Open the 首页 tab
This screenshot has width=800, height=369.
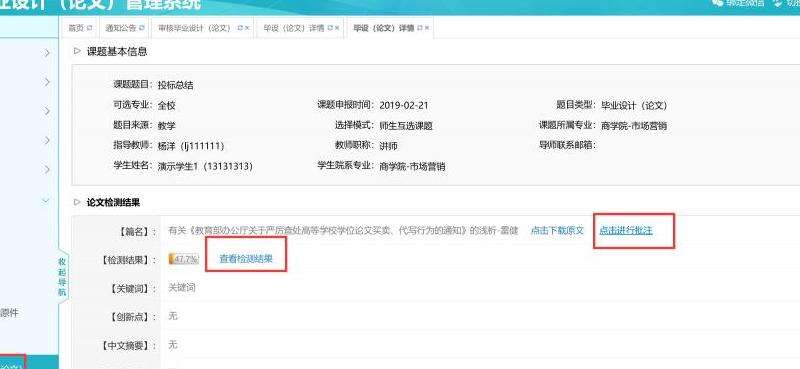(x=76, y=28)
